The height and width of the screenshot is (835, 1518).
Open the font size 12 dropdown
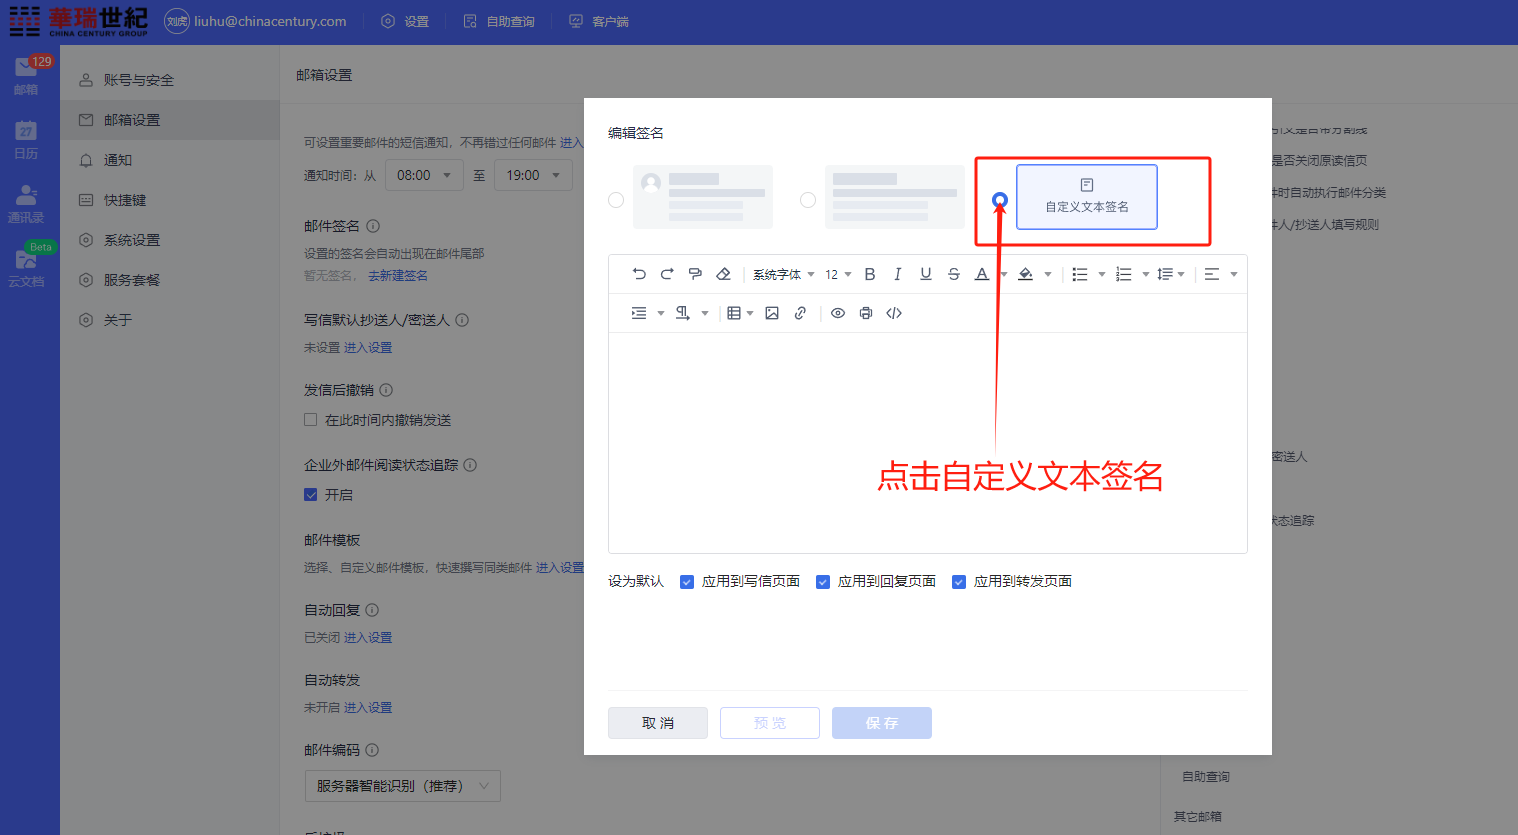coord(838,274)
